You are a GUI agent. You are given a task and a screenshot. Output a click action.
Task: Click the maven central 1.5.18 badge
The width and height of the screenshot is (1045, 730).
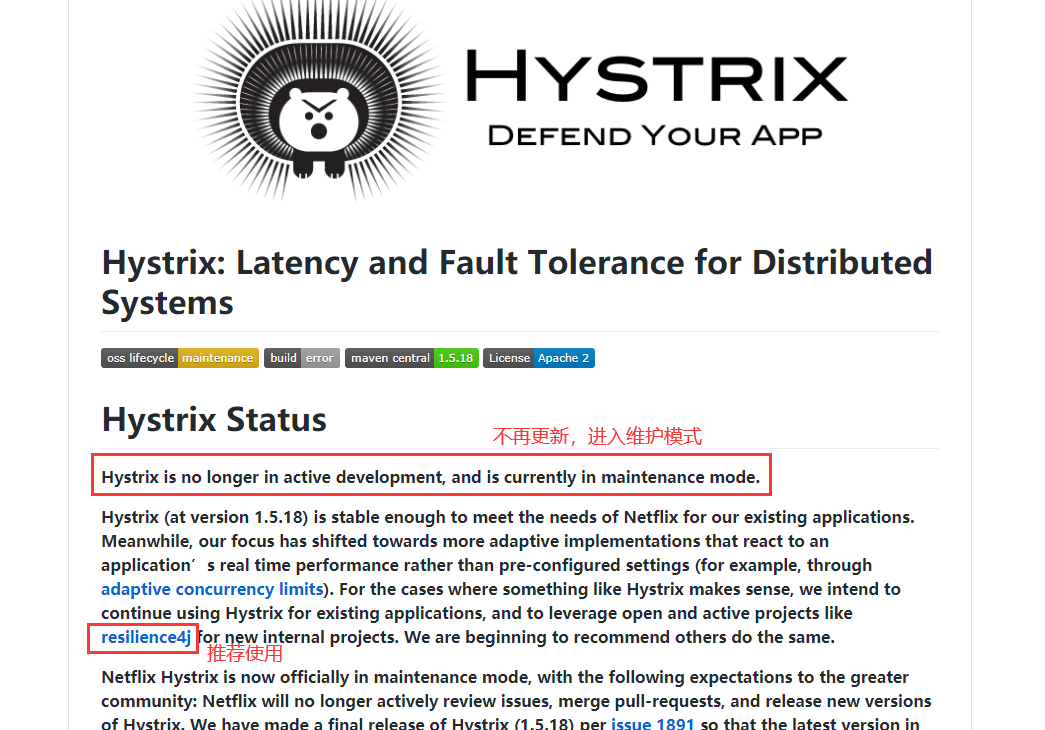412,358
